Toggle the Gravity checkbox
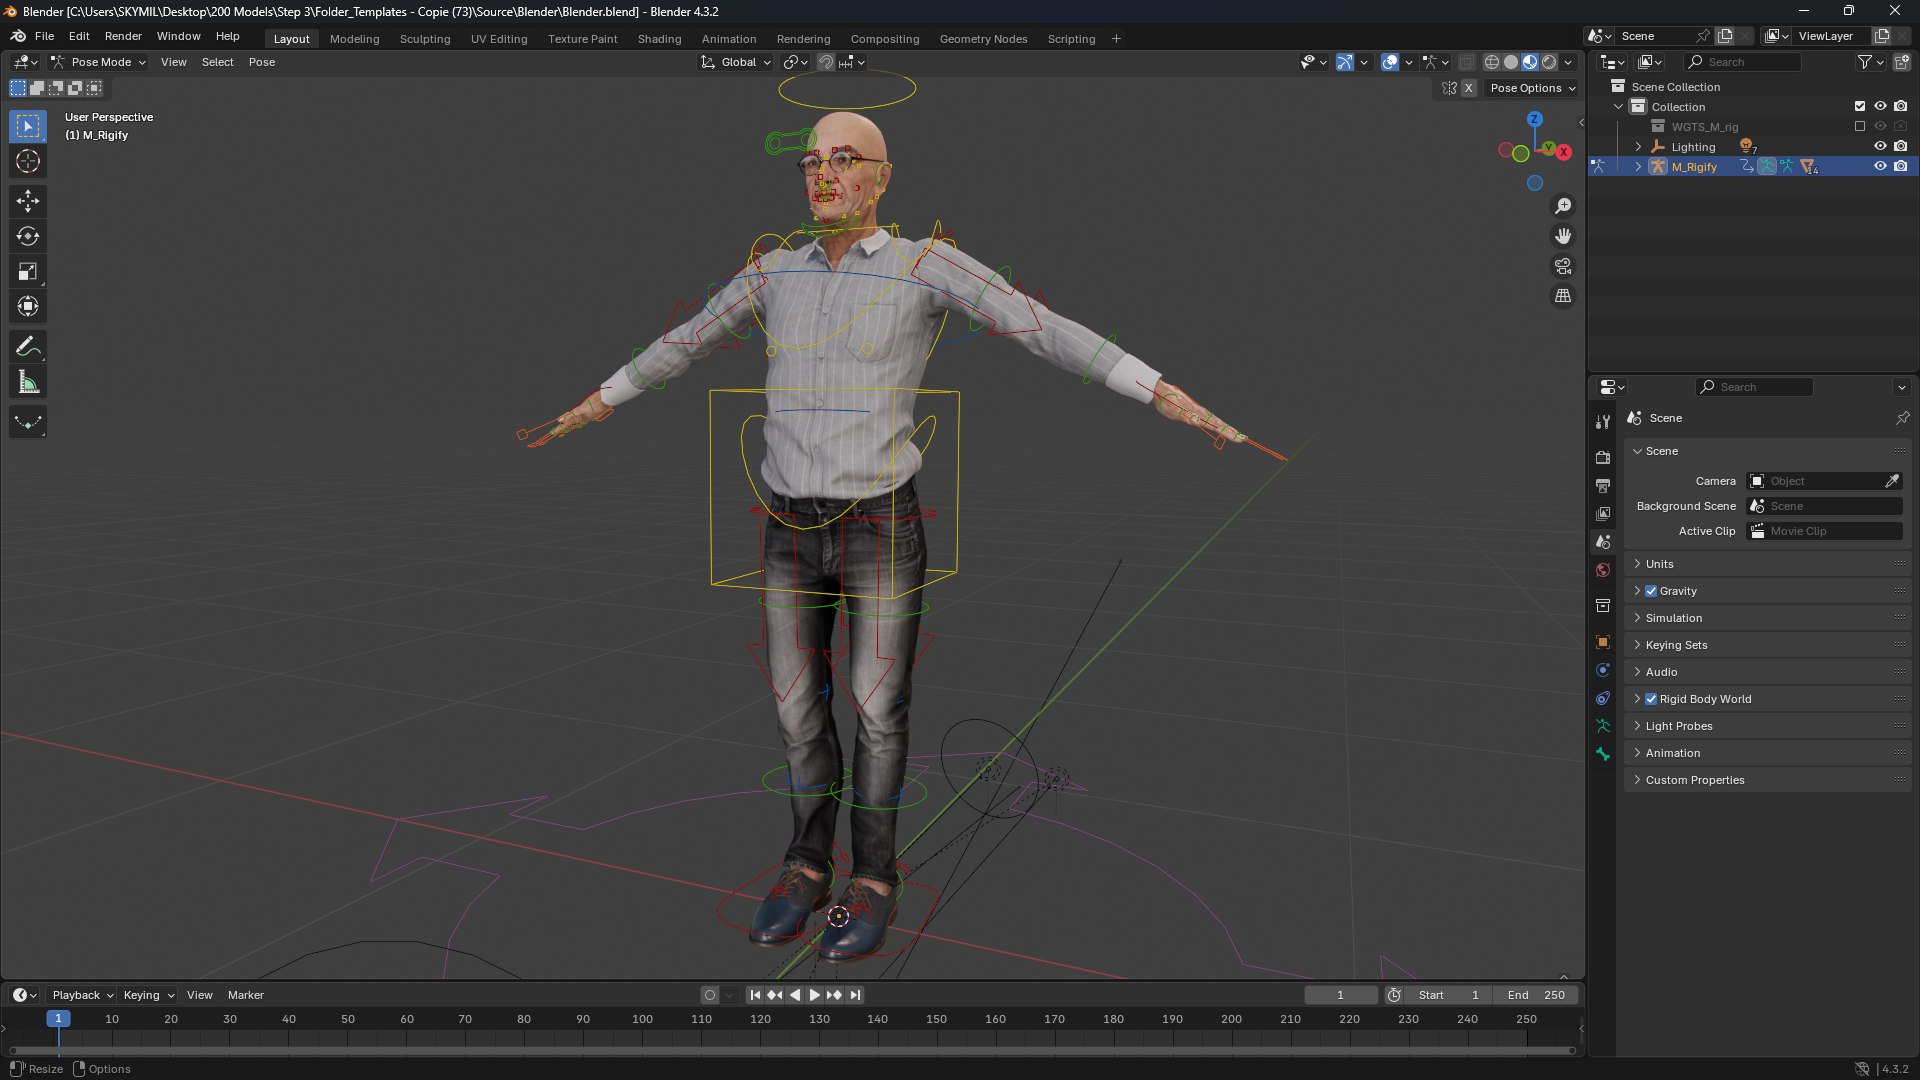This screenshot has height=1080, width=1920. click(1651, 591)
